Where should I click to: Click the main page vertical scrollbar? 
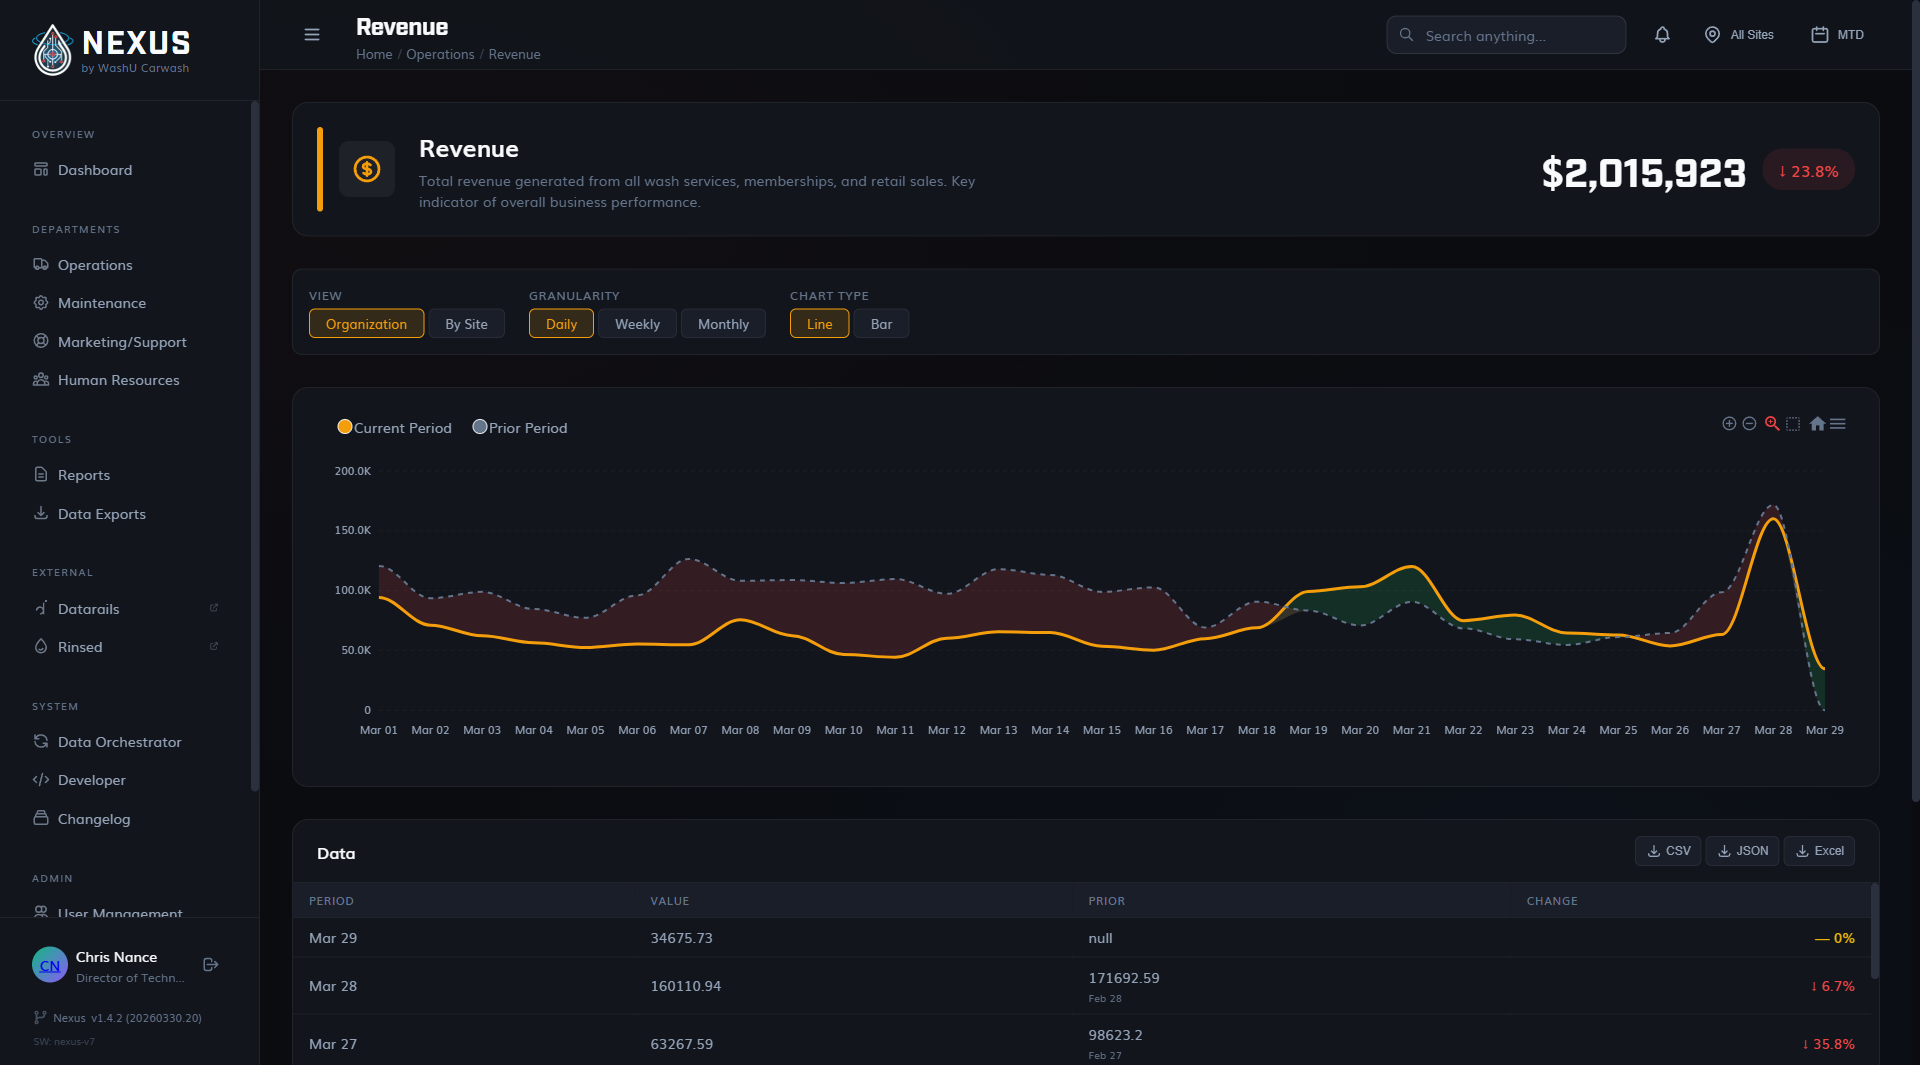pos(1915,400)
